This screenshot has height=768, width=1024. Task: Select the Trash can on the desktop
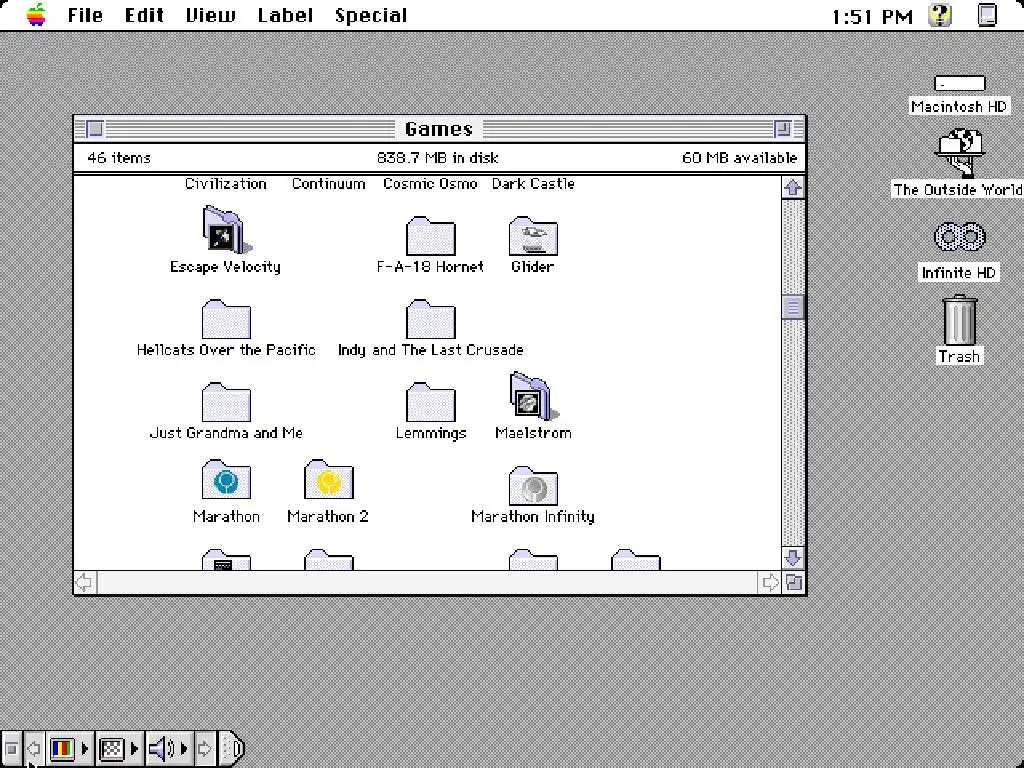(959, 320)
